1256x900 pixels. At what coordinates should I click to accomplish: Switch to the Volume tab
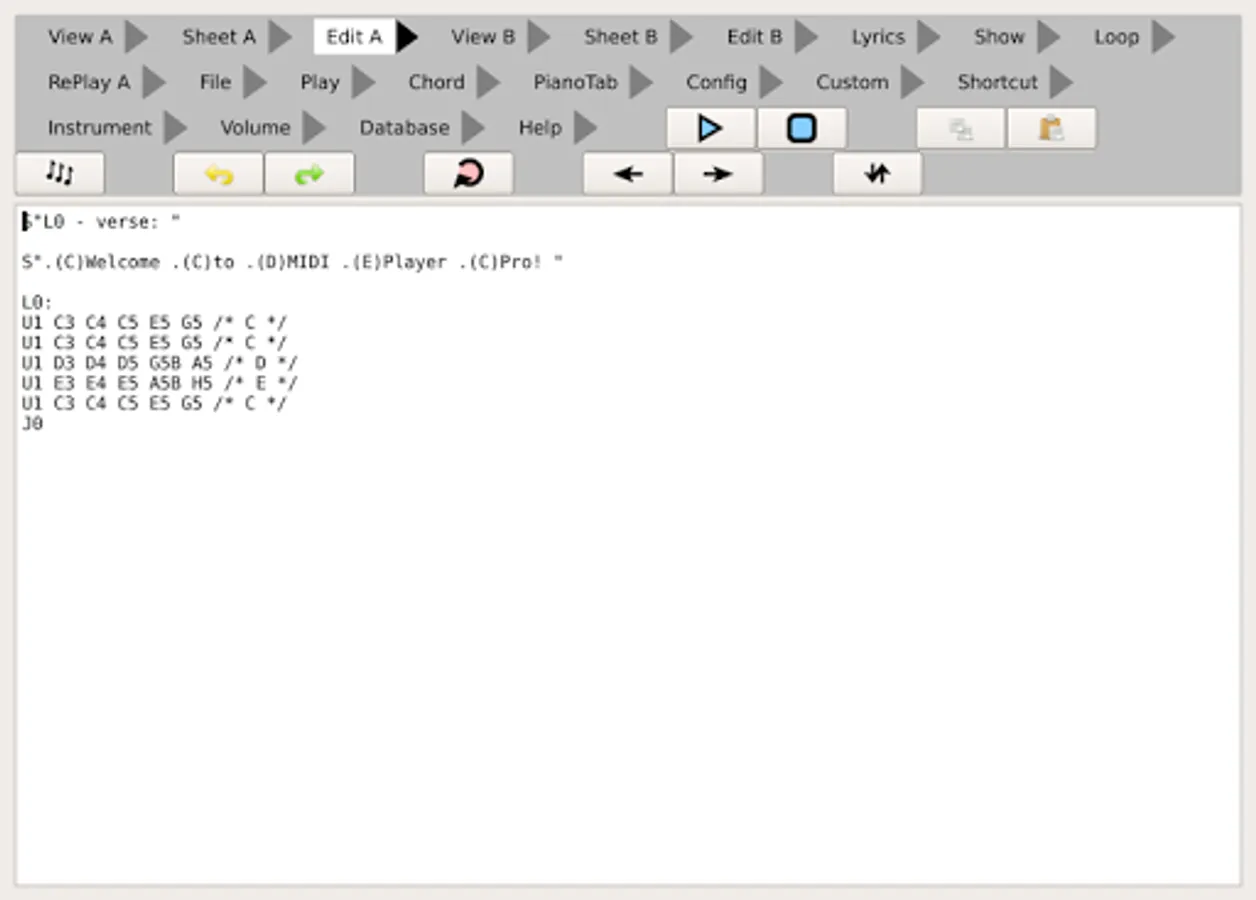[x=255, y=128]
